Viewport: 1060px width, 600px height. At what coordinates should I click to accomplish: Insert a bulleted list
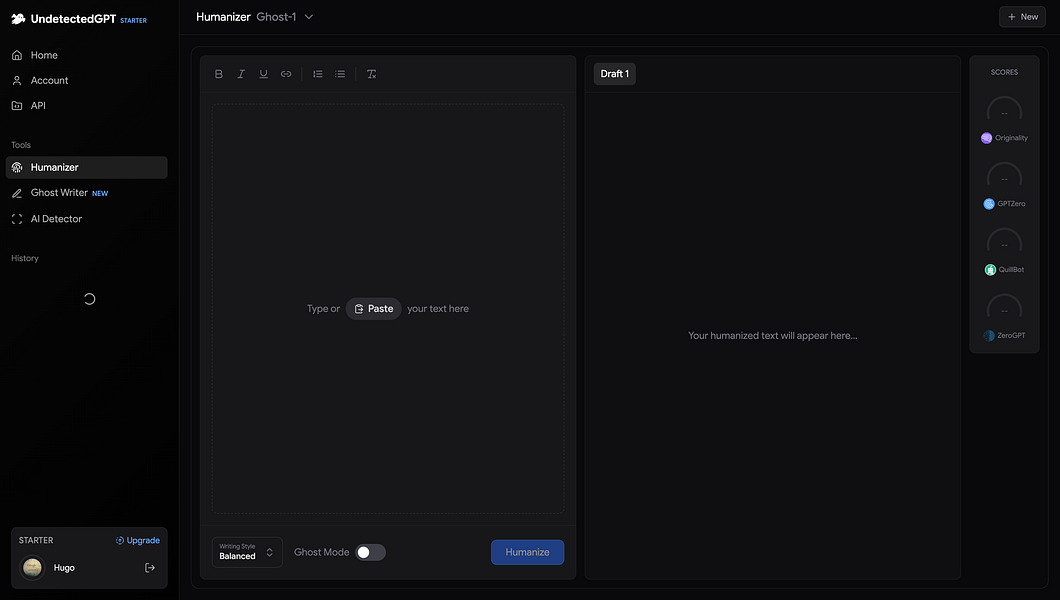pos(340,74)
